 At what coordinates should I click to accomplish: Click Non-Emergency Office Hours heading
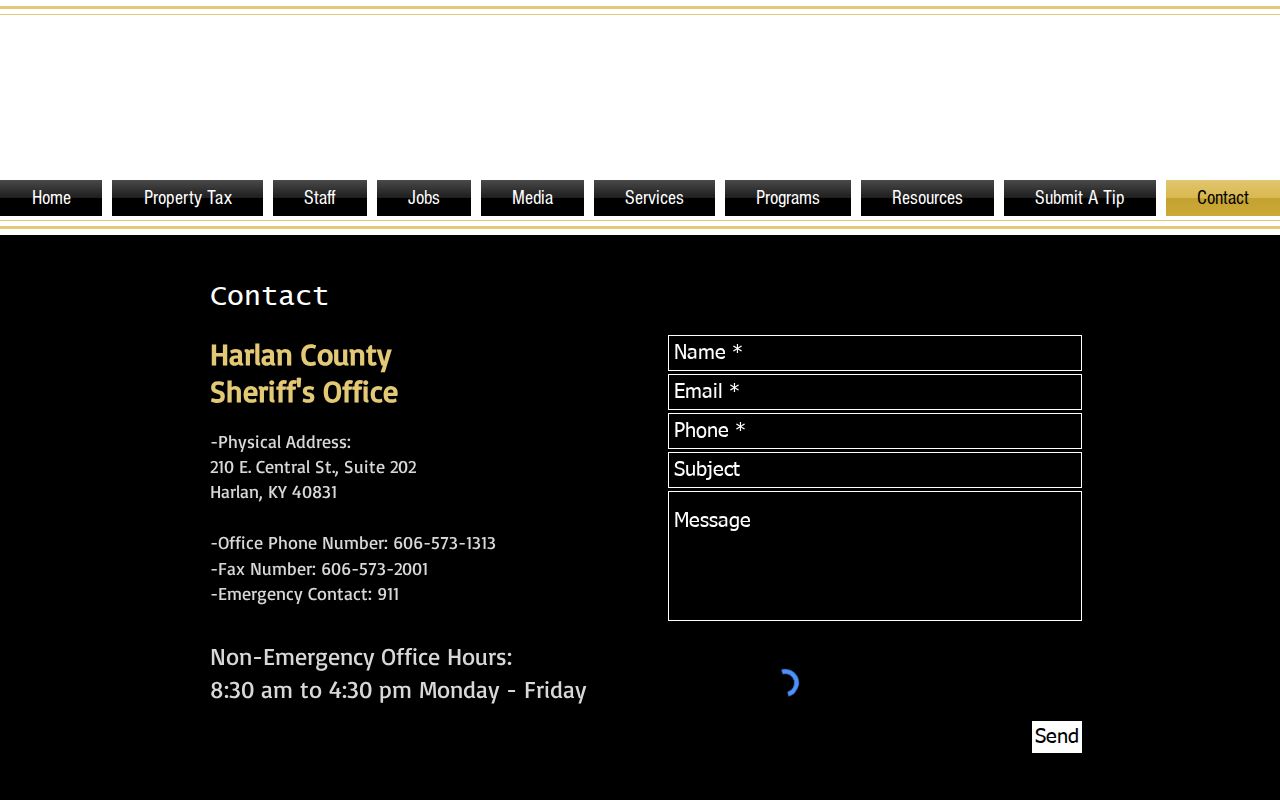(361, 657)
